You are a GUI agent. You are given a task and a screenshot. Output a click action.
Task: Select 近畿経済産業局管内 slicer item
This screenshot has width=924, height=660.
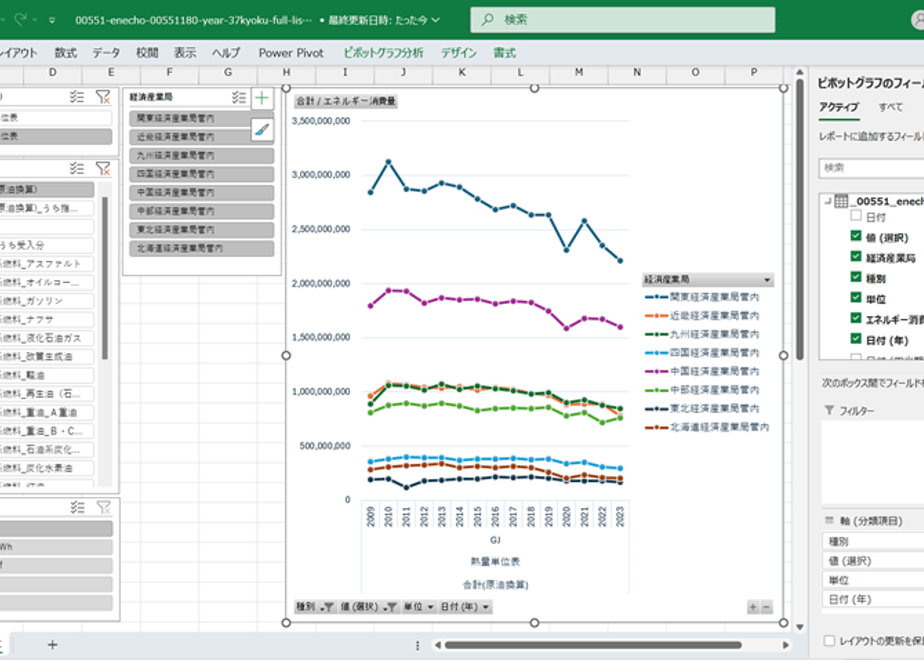pos(202,137)
